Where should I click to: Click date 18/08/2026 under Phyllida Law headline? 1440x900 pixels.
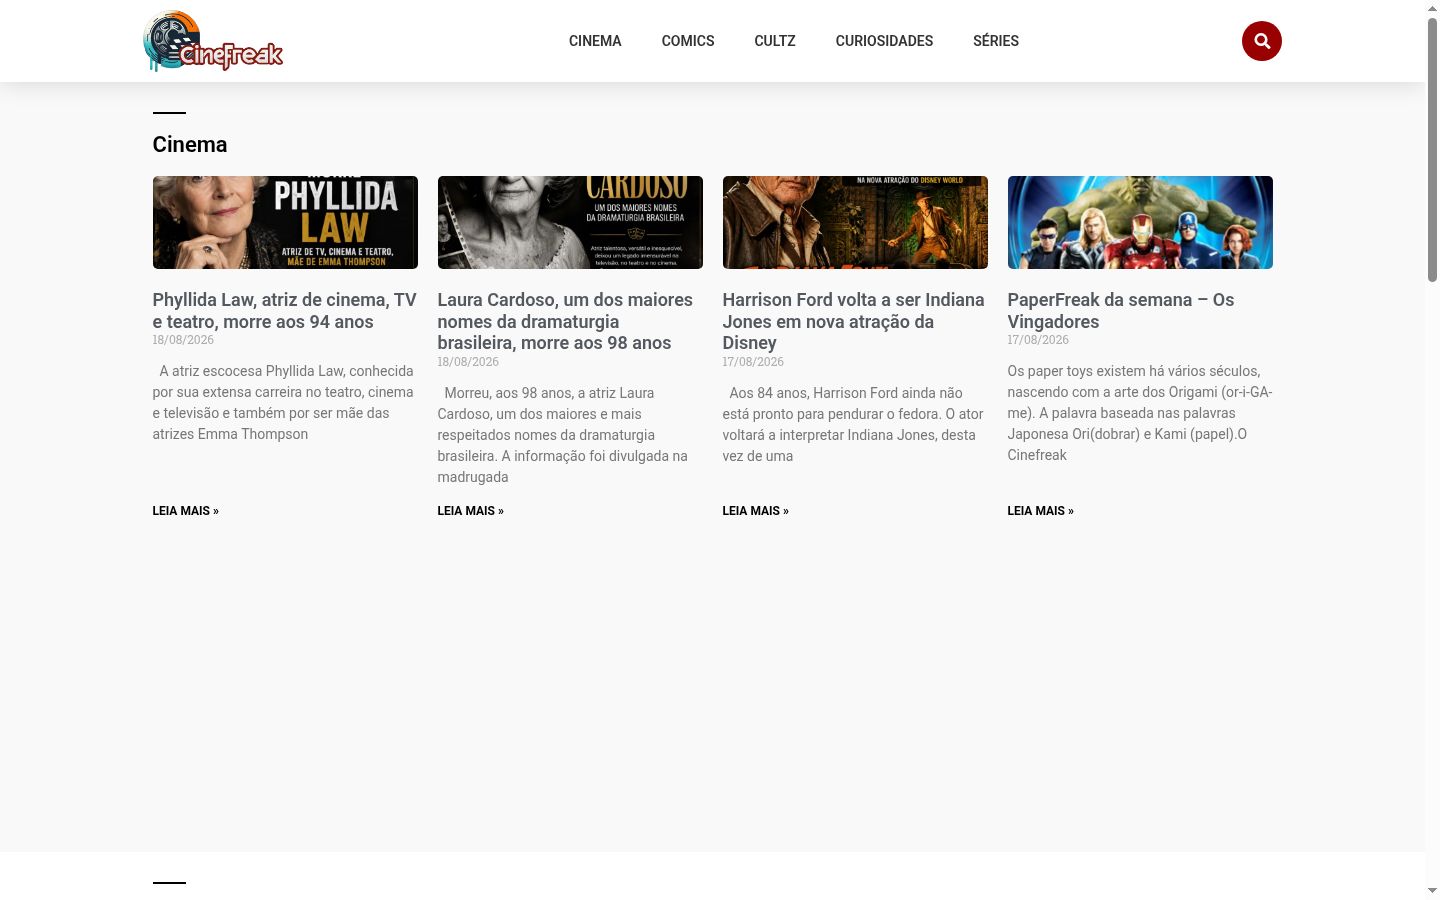pyautogui.click(x=183, y=340)
